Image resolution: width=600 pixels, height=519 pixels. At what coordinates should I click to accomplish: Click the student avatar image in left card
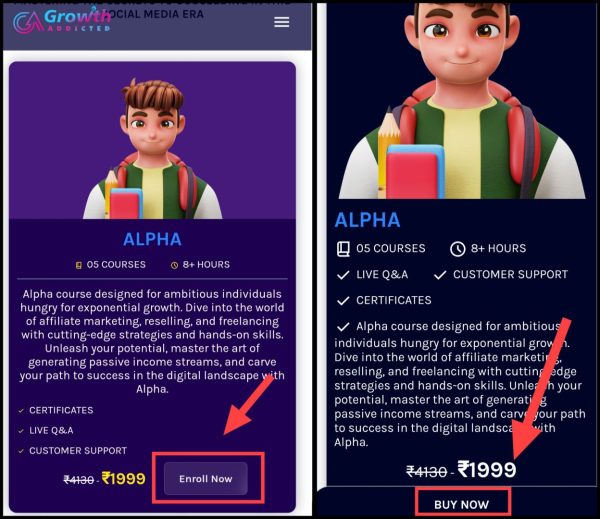152,149
